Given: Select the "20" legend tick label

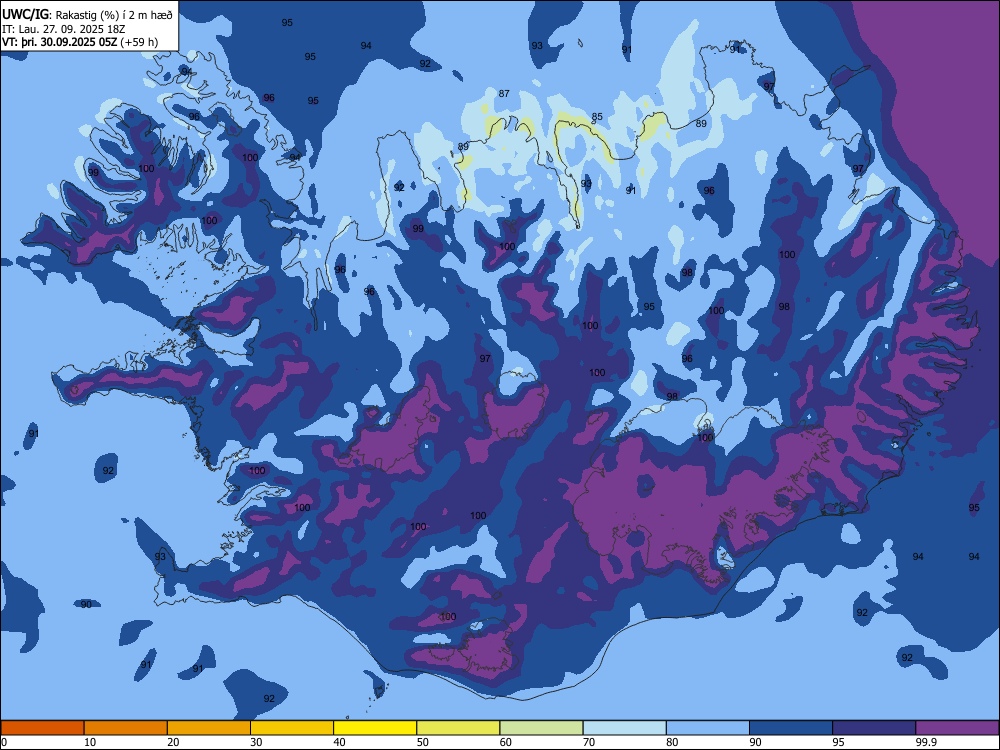Looking at the screenshot, I should pos(173,742).
